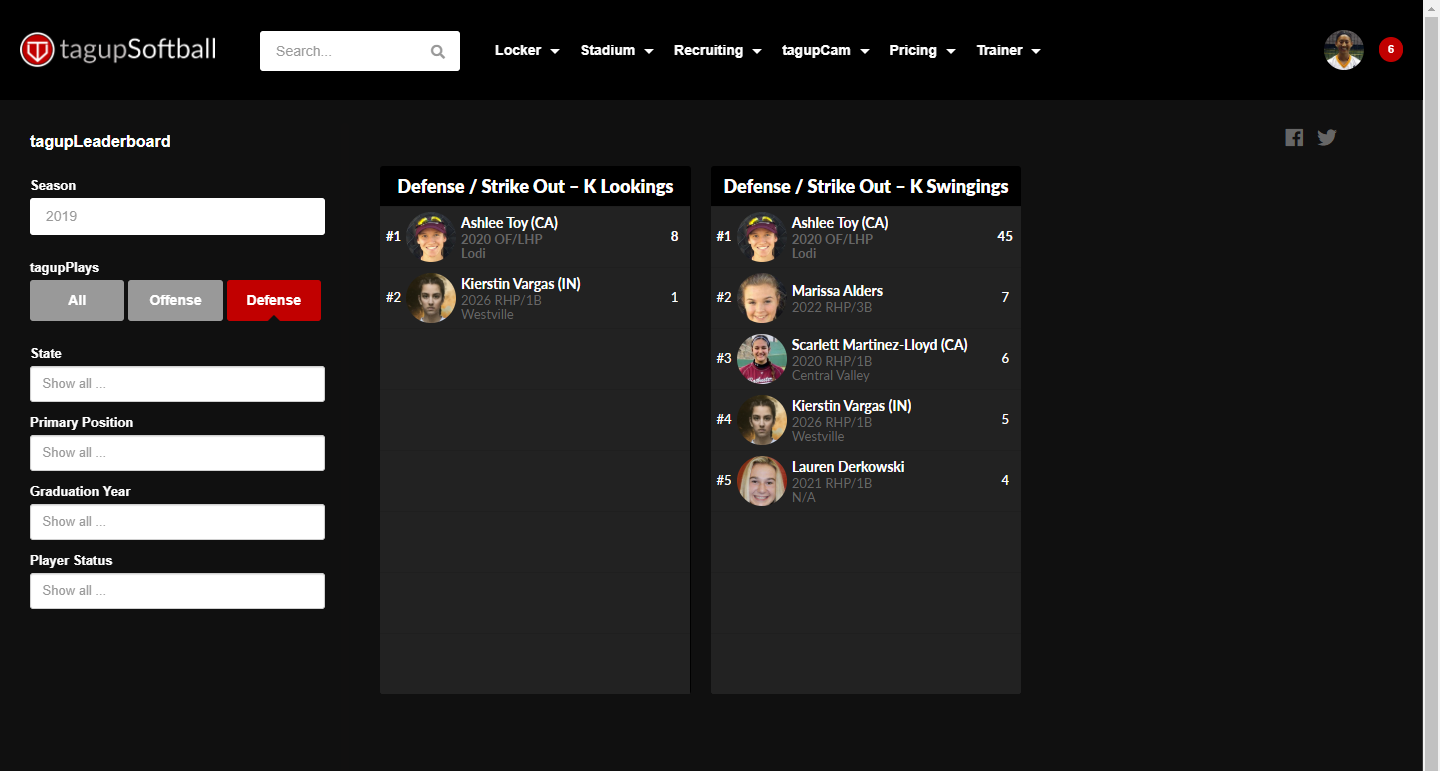The height and width of the screenshot is (771, 1440).
Task: Click the tagupSoftball logo icon
Action: point(38,50)
